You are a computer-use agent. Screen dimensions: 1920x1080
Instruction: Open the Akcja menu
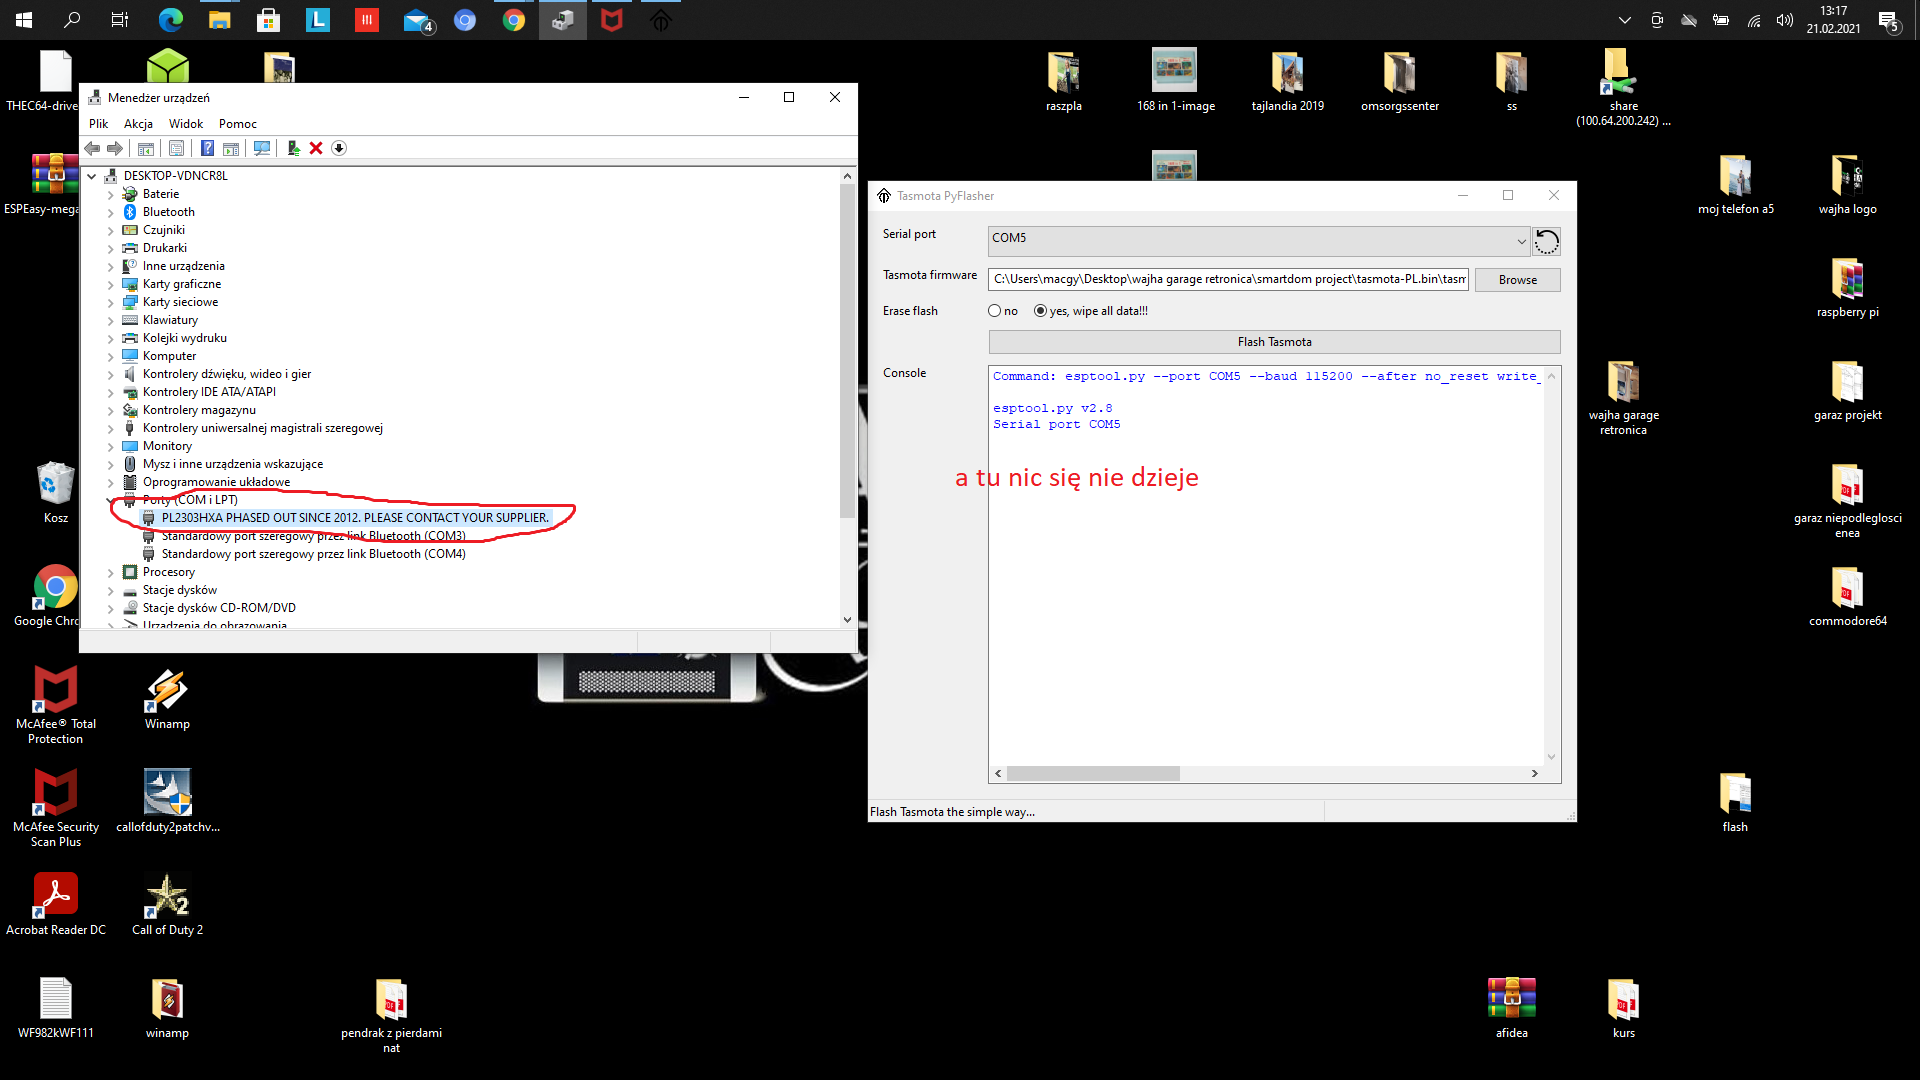pos(138,124)
